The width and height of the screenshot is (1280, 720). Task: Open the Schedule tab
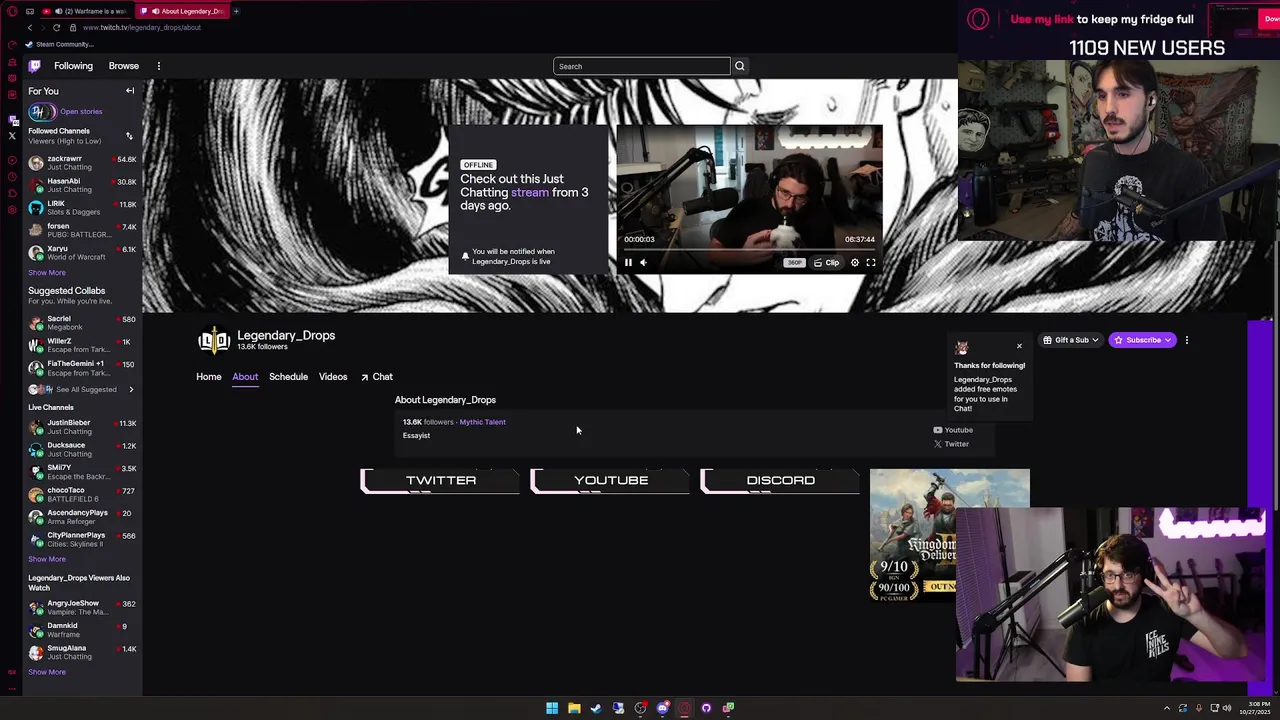tap(288, 377)
